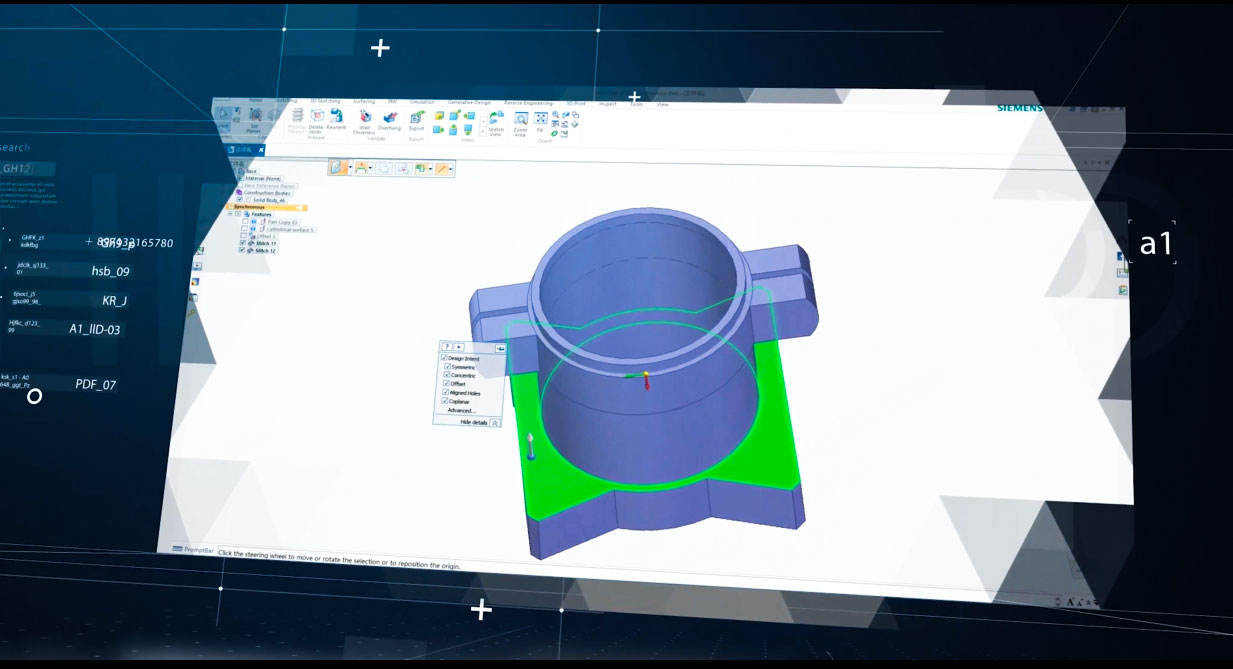Click the Advanced... link

pos(460,411)
